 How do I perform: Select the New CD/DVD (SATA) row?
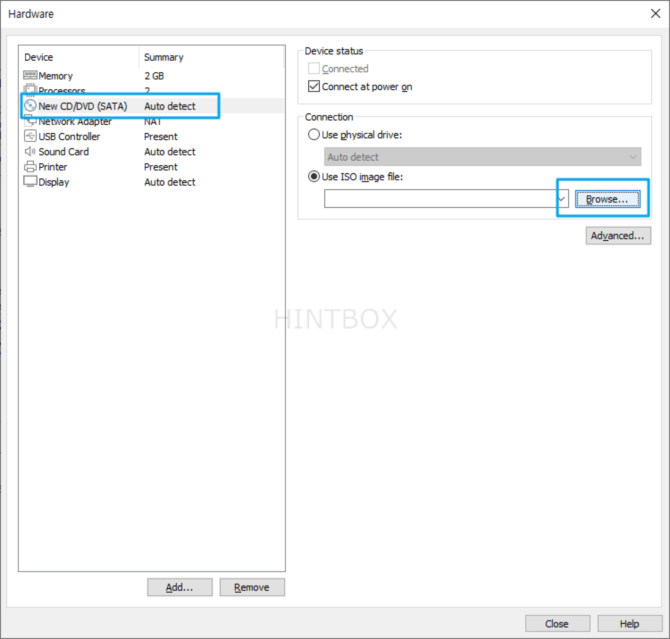pos(153,106)
